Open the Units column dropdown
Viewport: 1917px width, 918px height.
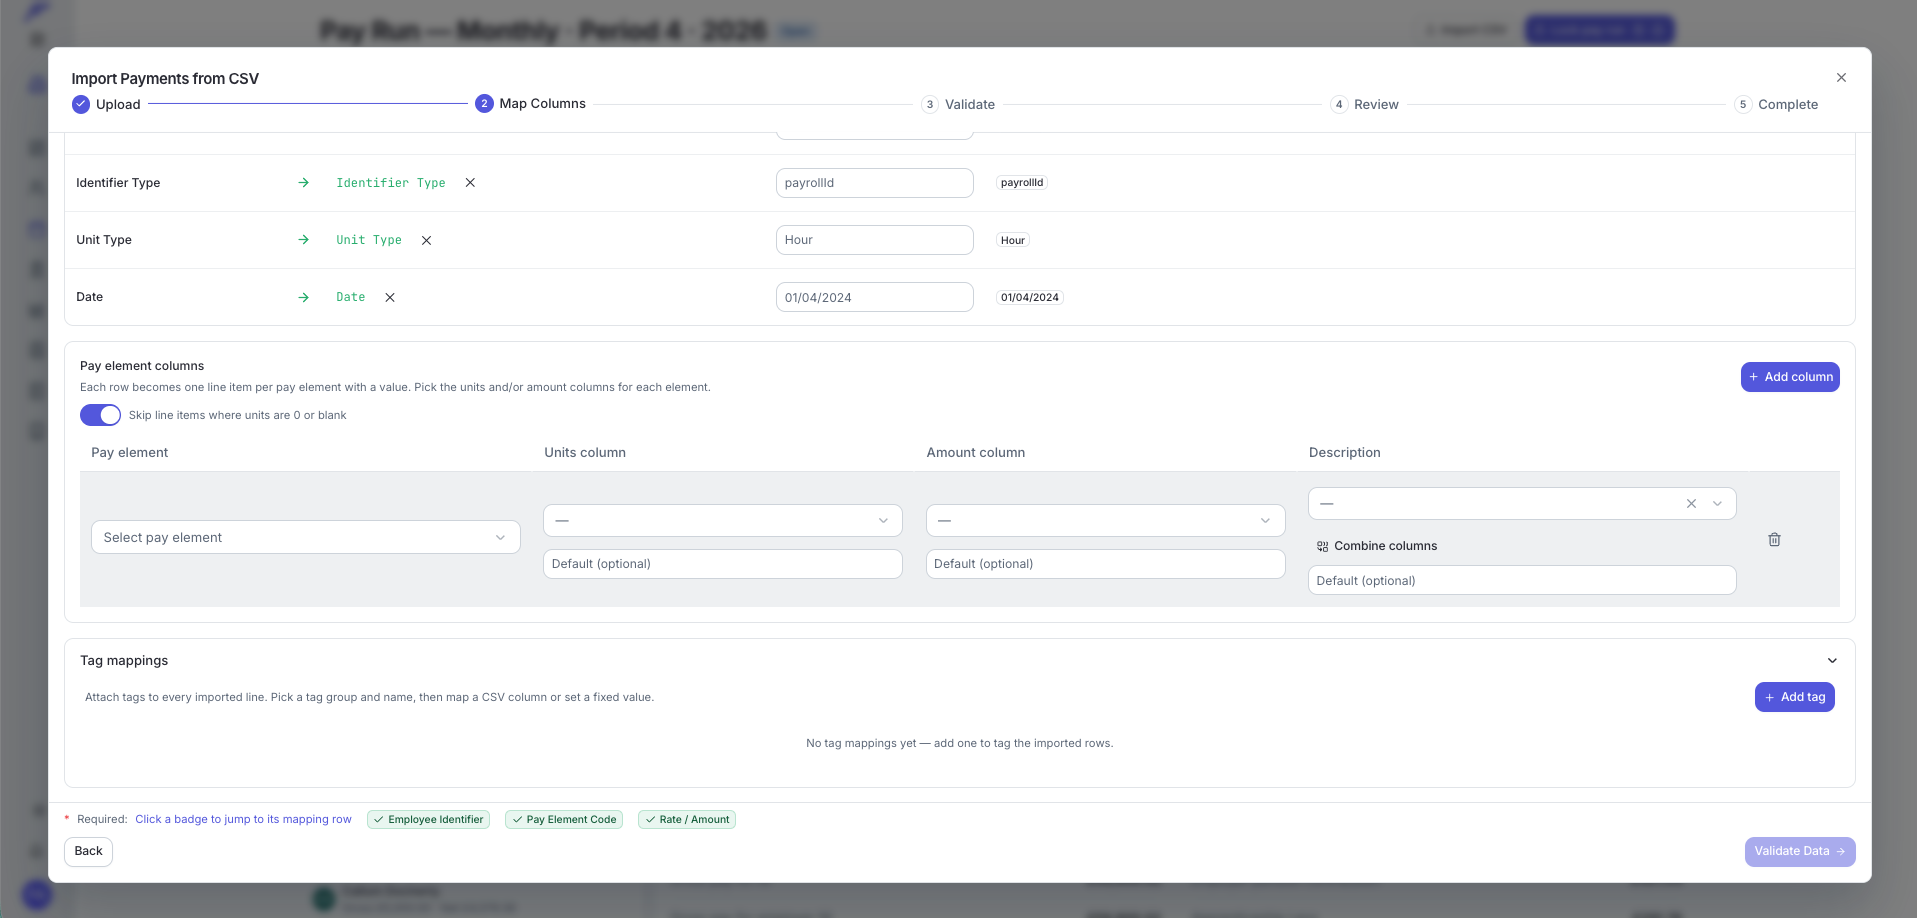[x=723, y=520]
